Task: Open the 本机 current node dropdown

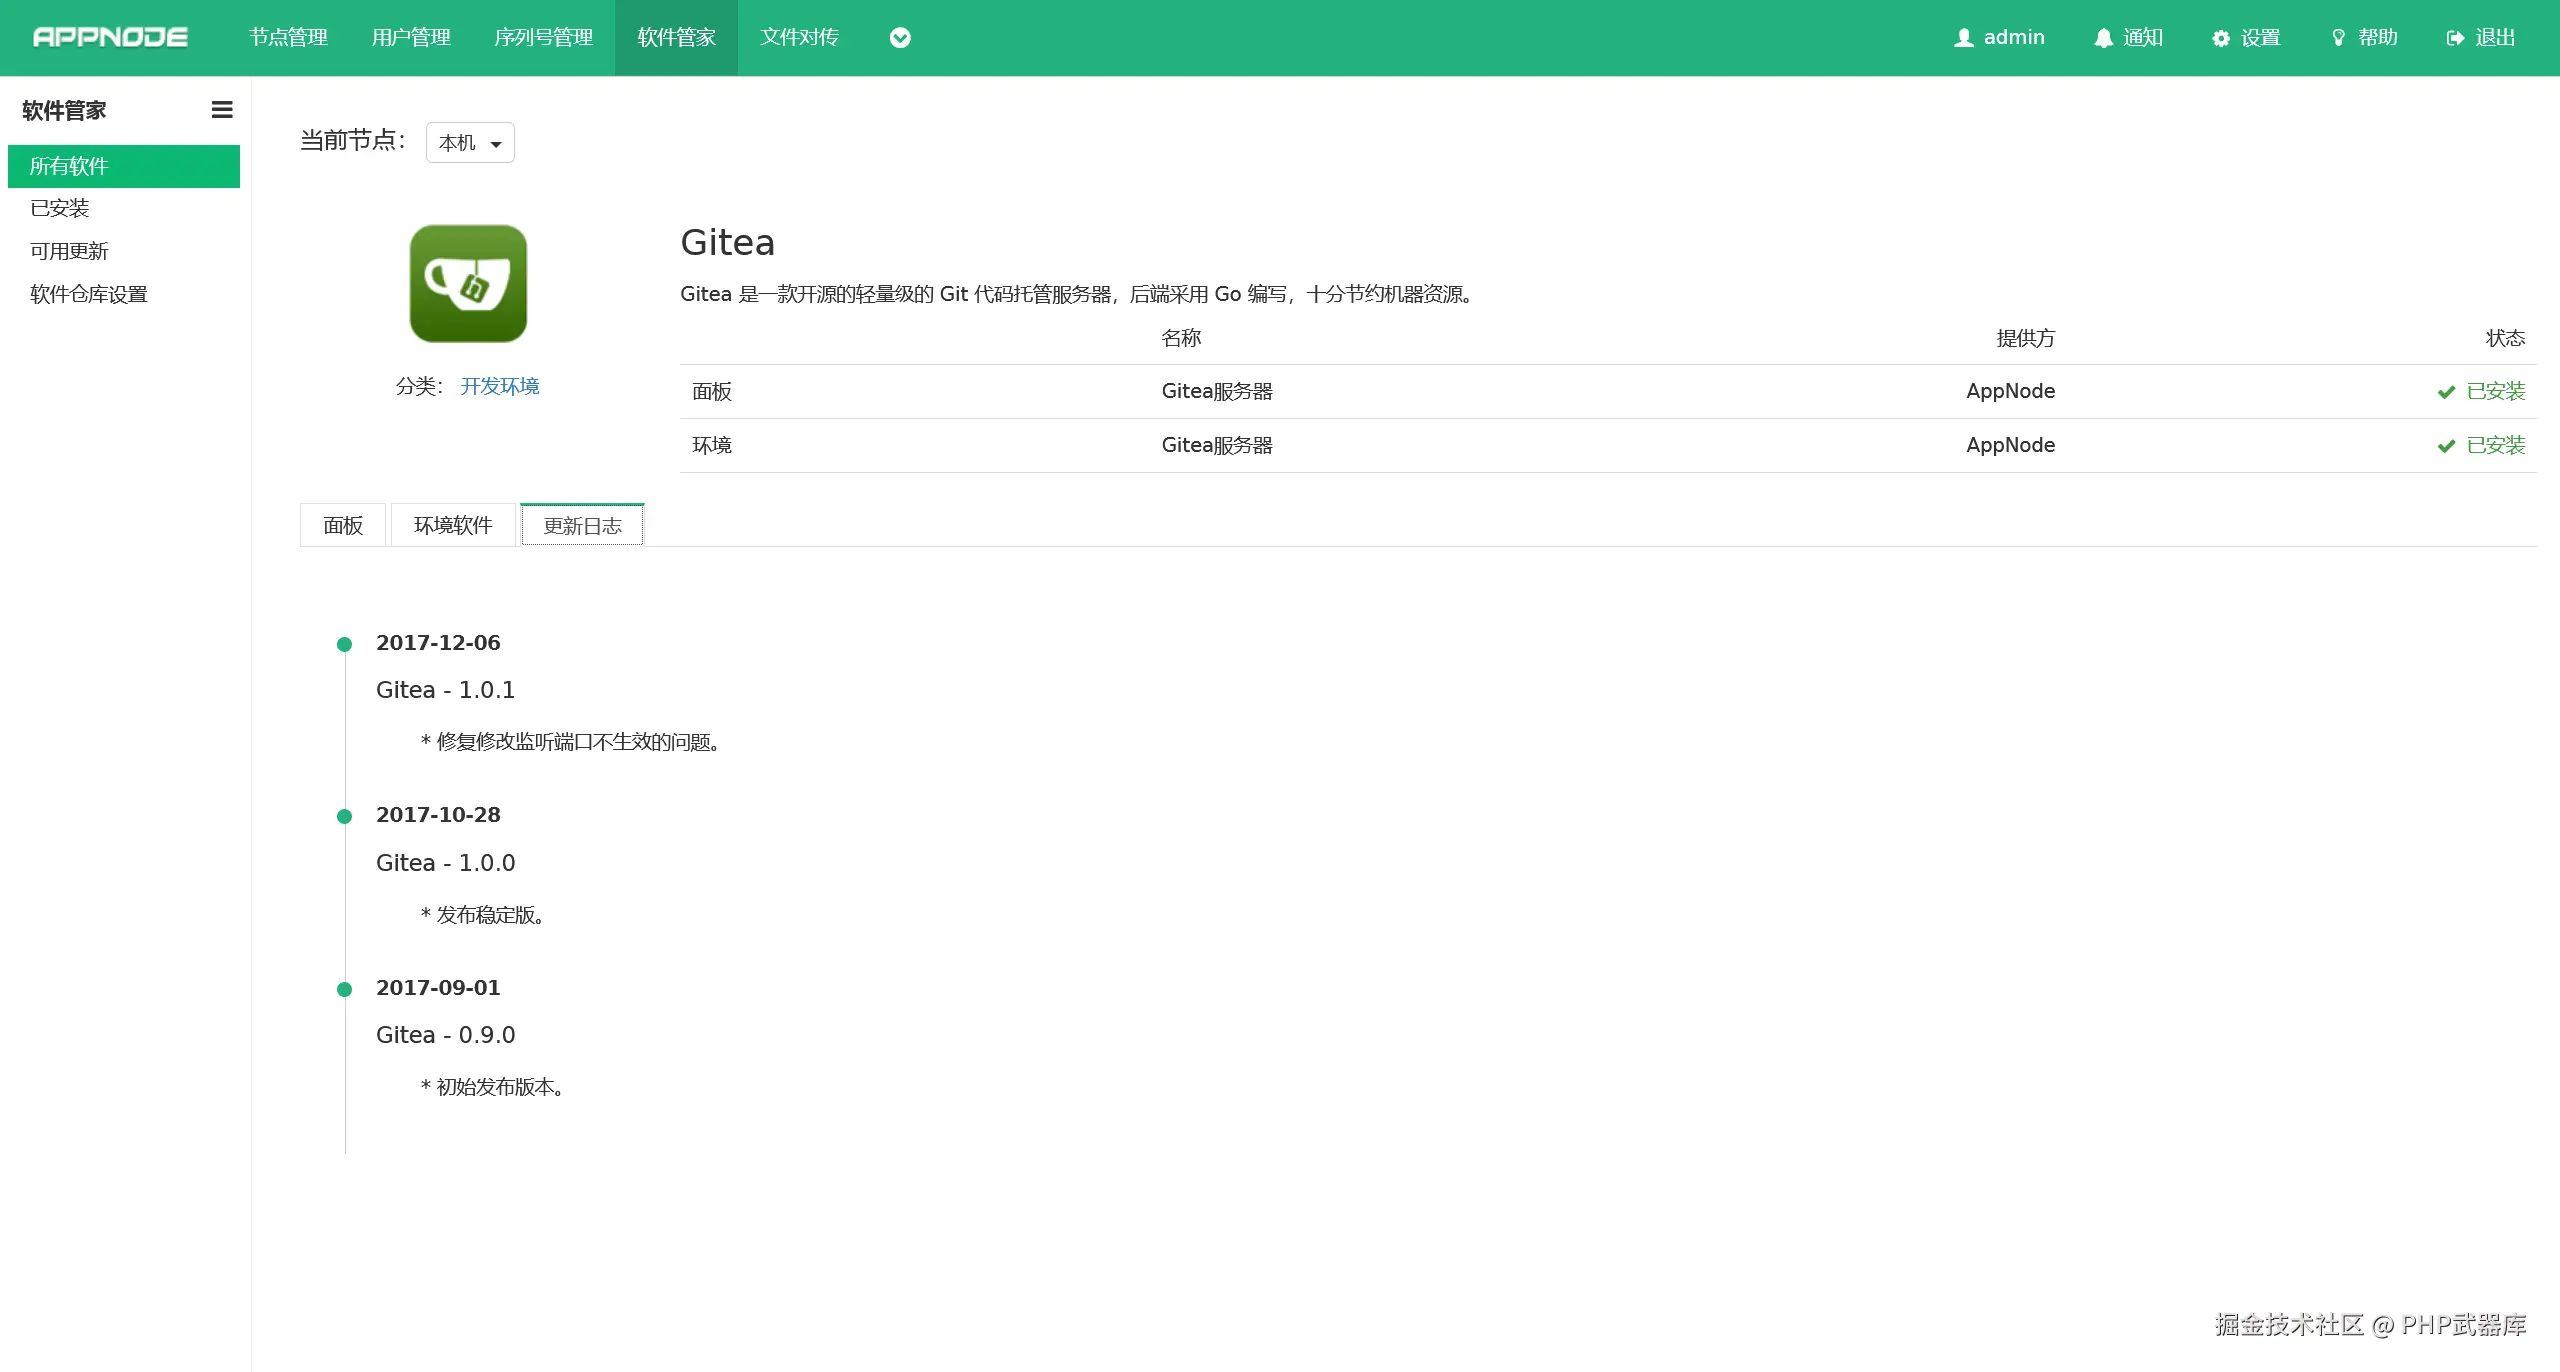Action: (470, 143)
